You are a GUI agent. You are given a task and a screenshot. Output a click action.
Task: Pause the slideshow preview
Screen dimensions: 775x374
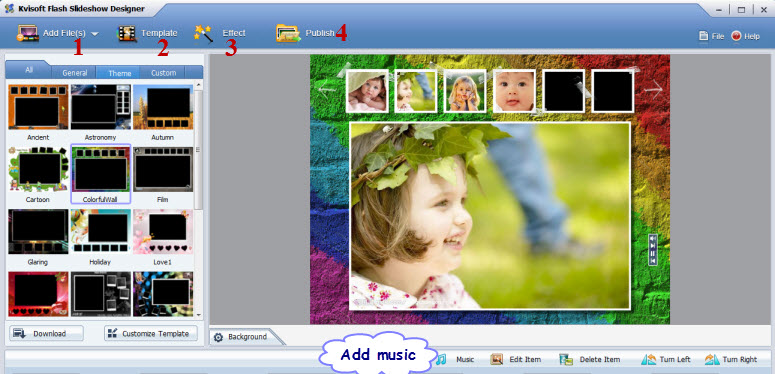653,253
